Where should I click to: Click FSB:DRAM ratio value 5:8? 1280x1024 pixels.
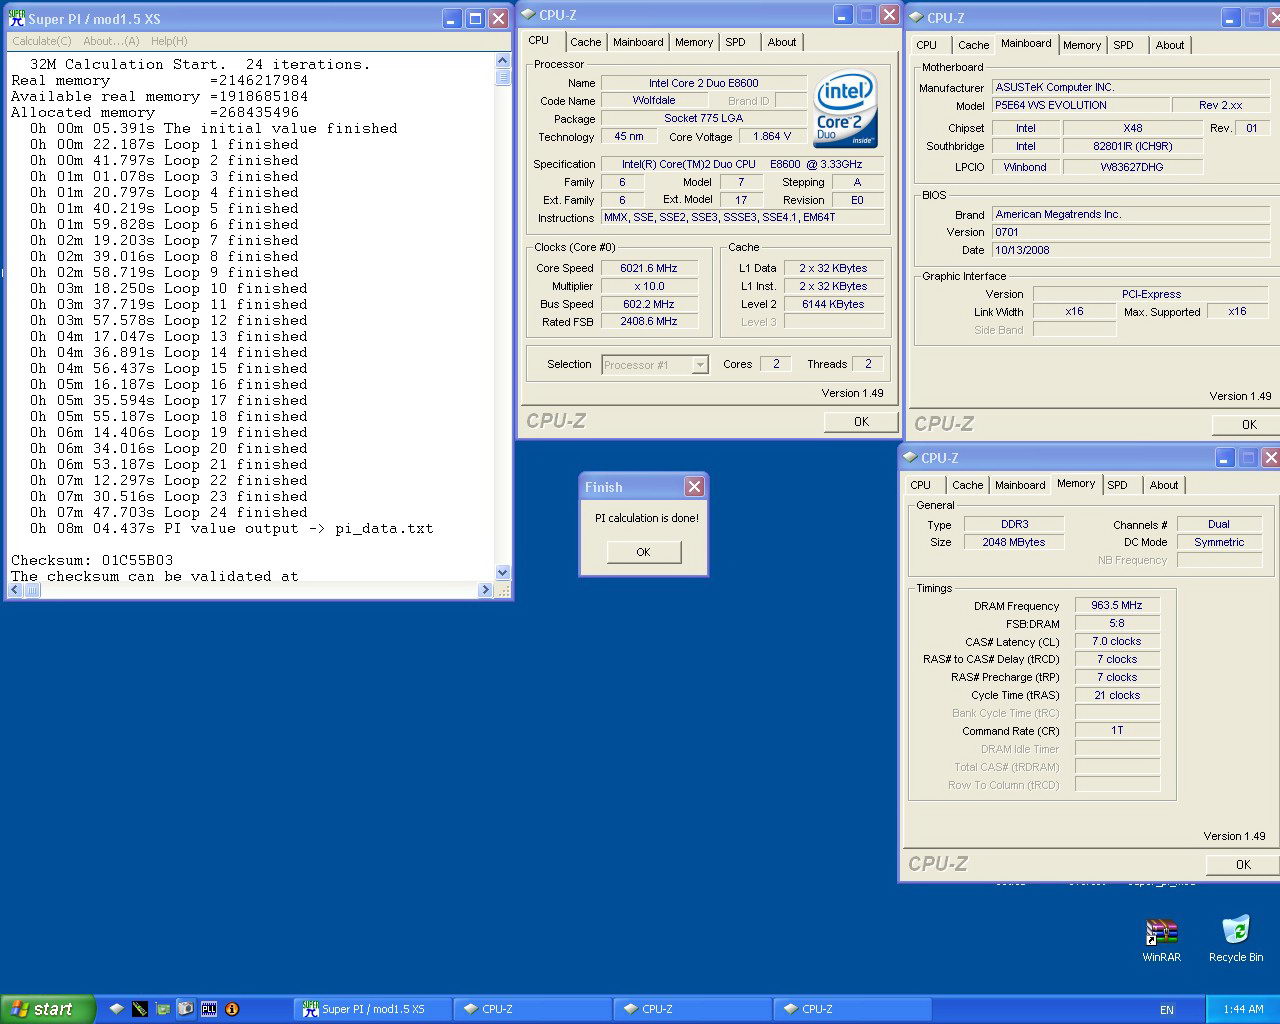click(x=1117, y=623)
